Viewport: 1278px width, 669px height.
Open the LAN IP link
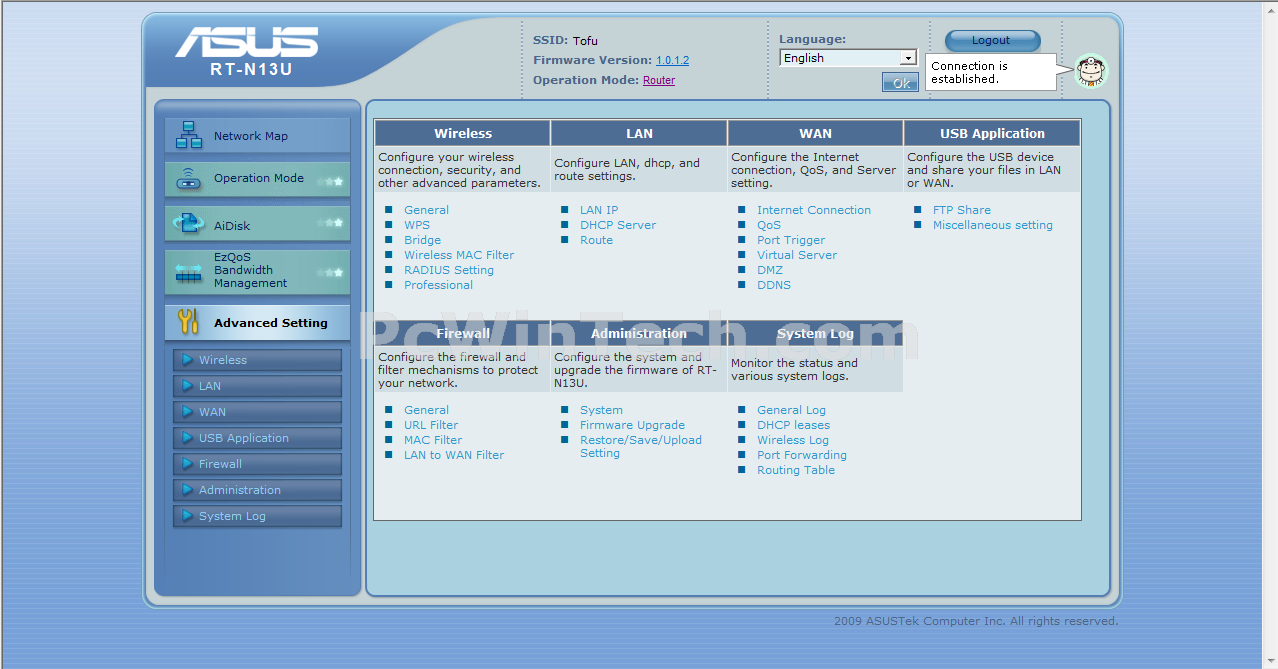click(599, 210)
